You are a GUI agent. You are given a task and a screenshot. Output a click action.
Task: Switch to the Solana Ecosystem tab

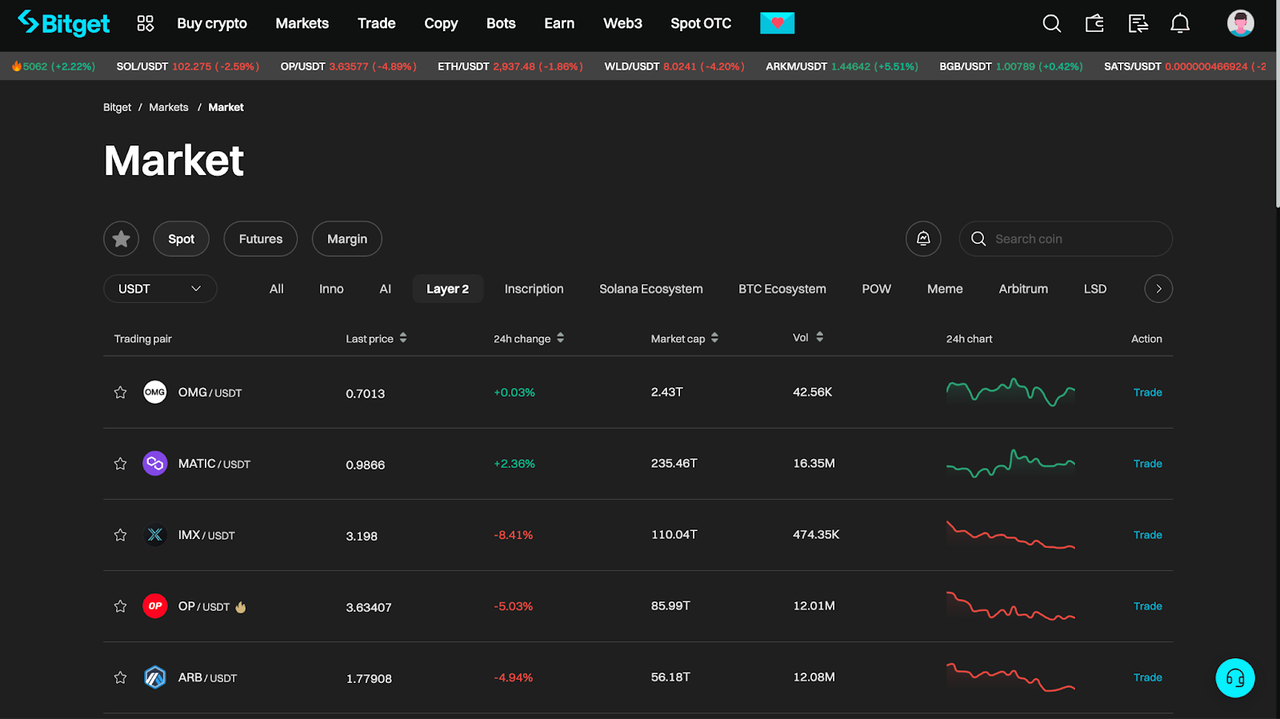tap(651, 289)
